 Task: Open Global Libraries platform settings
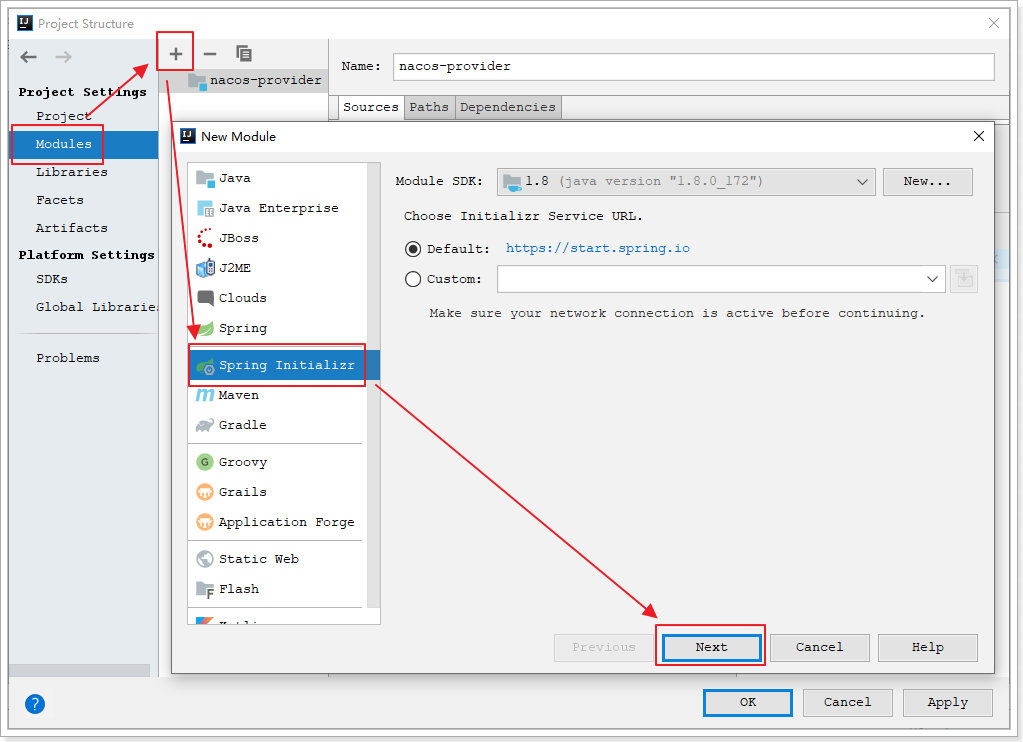pos(97,307)
